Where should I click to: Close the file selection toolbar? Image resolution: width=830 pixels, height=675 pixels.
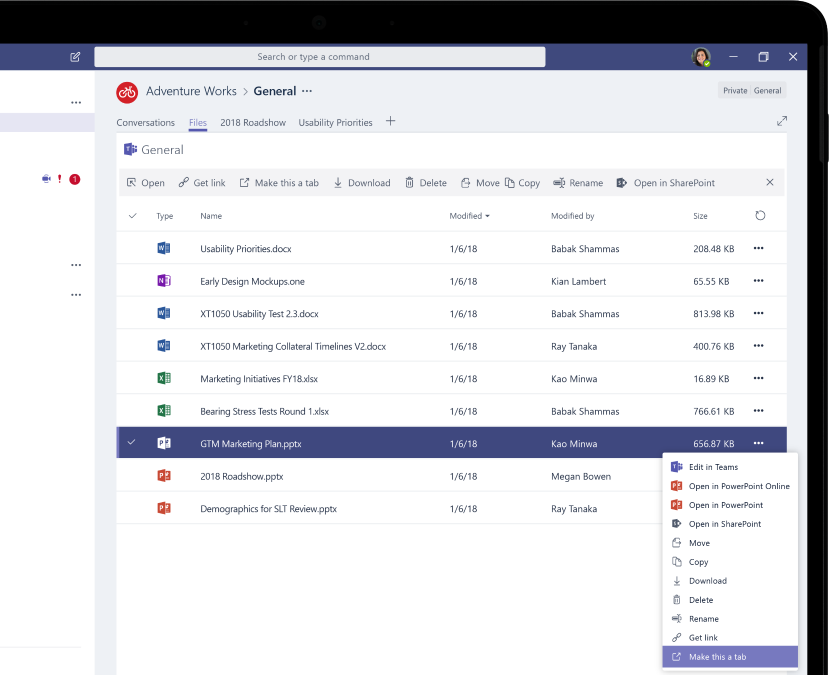[770, 182]
